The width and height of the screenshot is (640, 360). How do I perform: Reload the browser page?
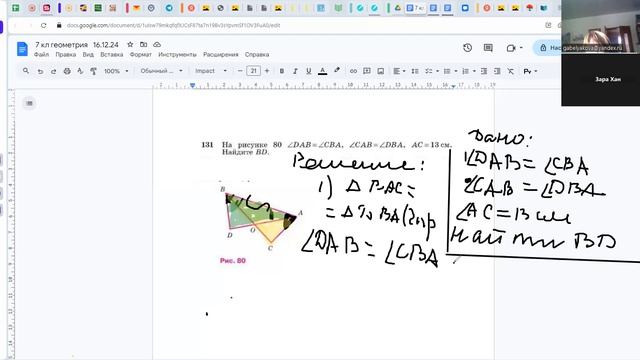43,25
